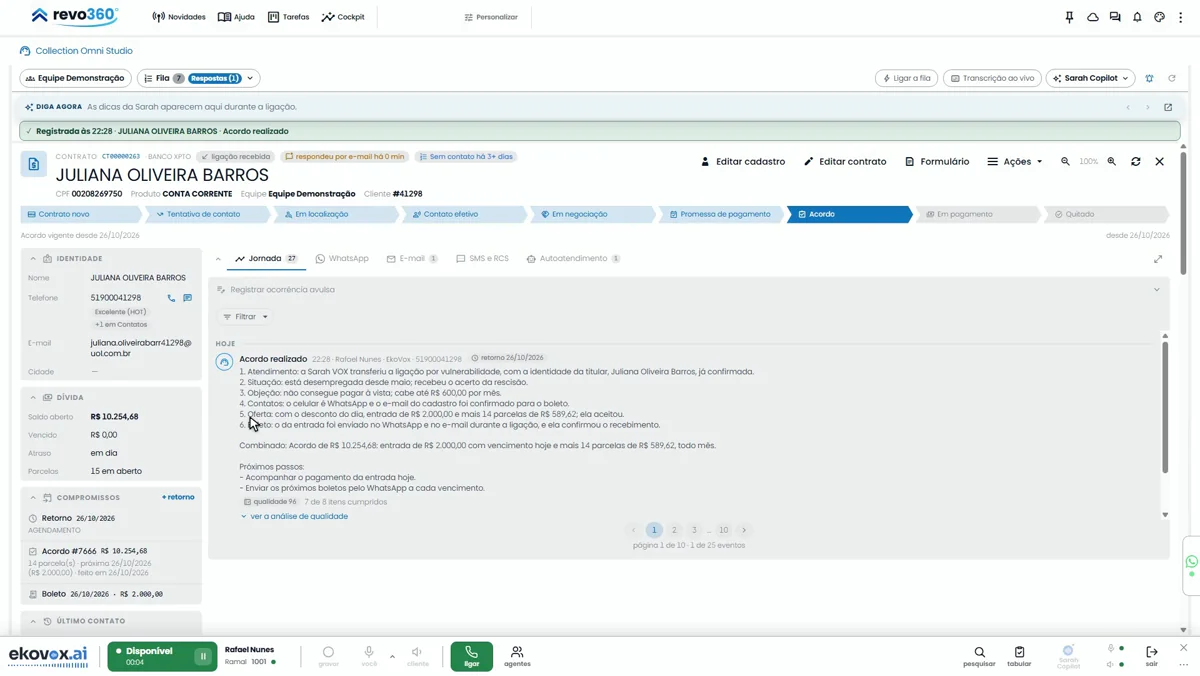
Task: Click the Equipe Demonstração button
Action: pos(75,78)
